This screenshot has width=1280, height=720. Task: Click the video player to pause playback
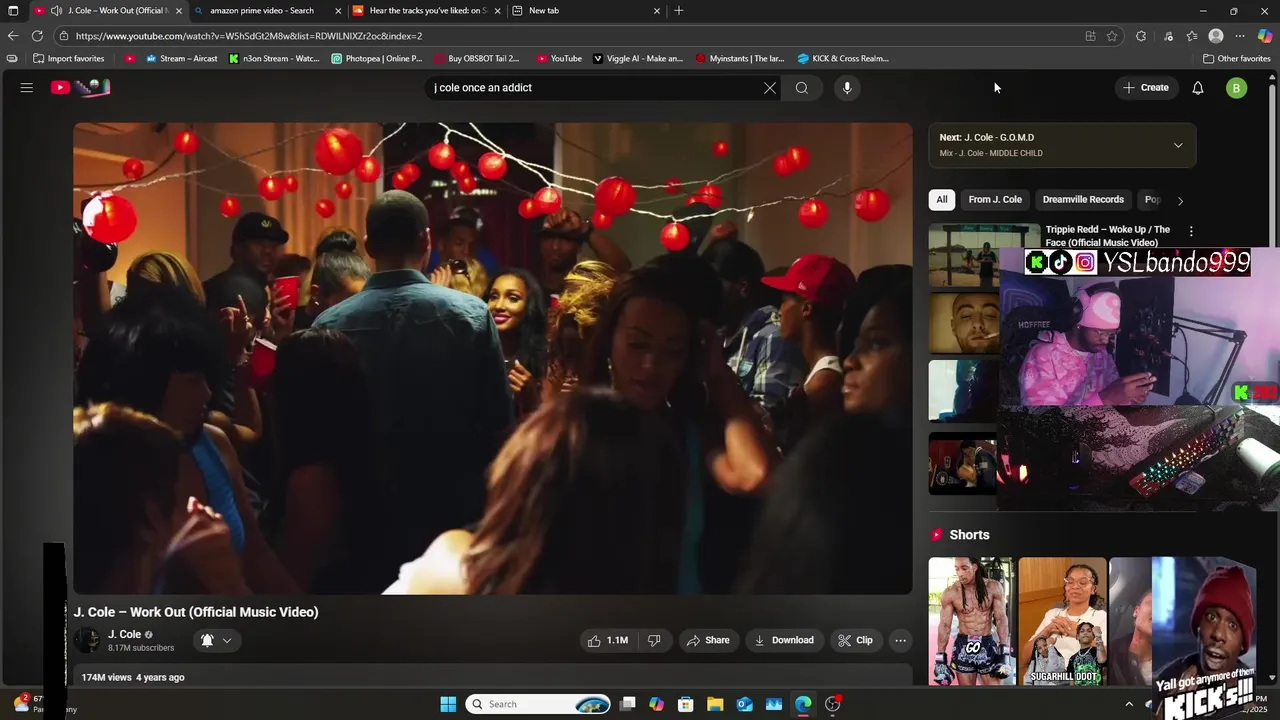(492, 358)
